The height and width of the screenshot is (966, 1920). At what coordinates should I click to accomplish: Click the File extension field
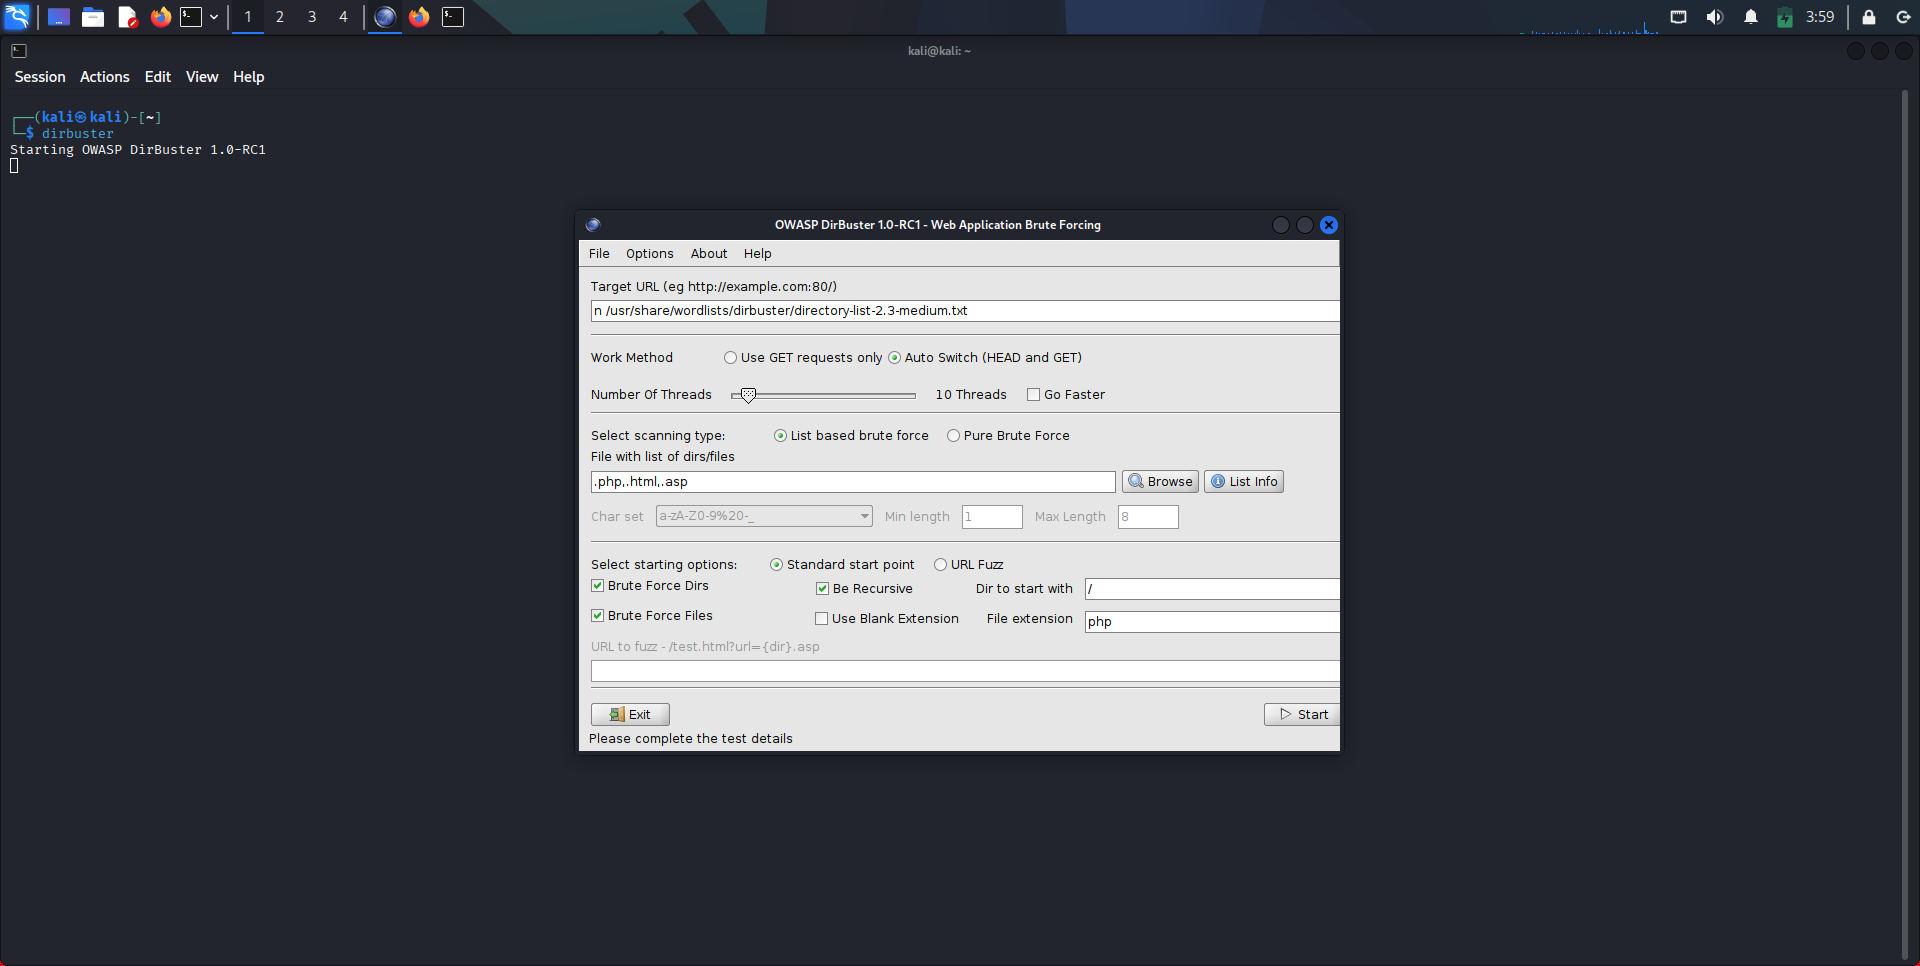point(1212,622)
